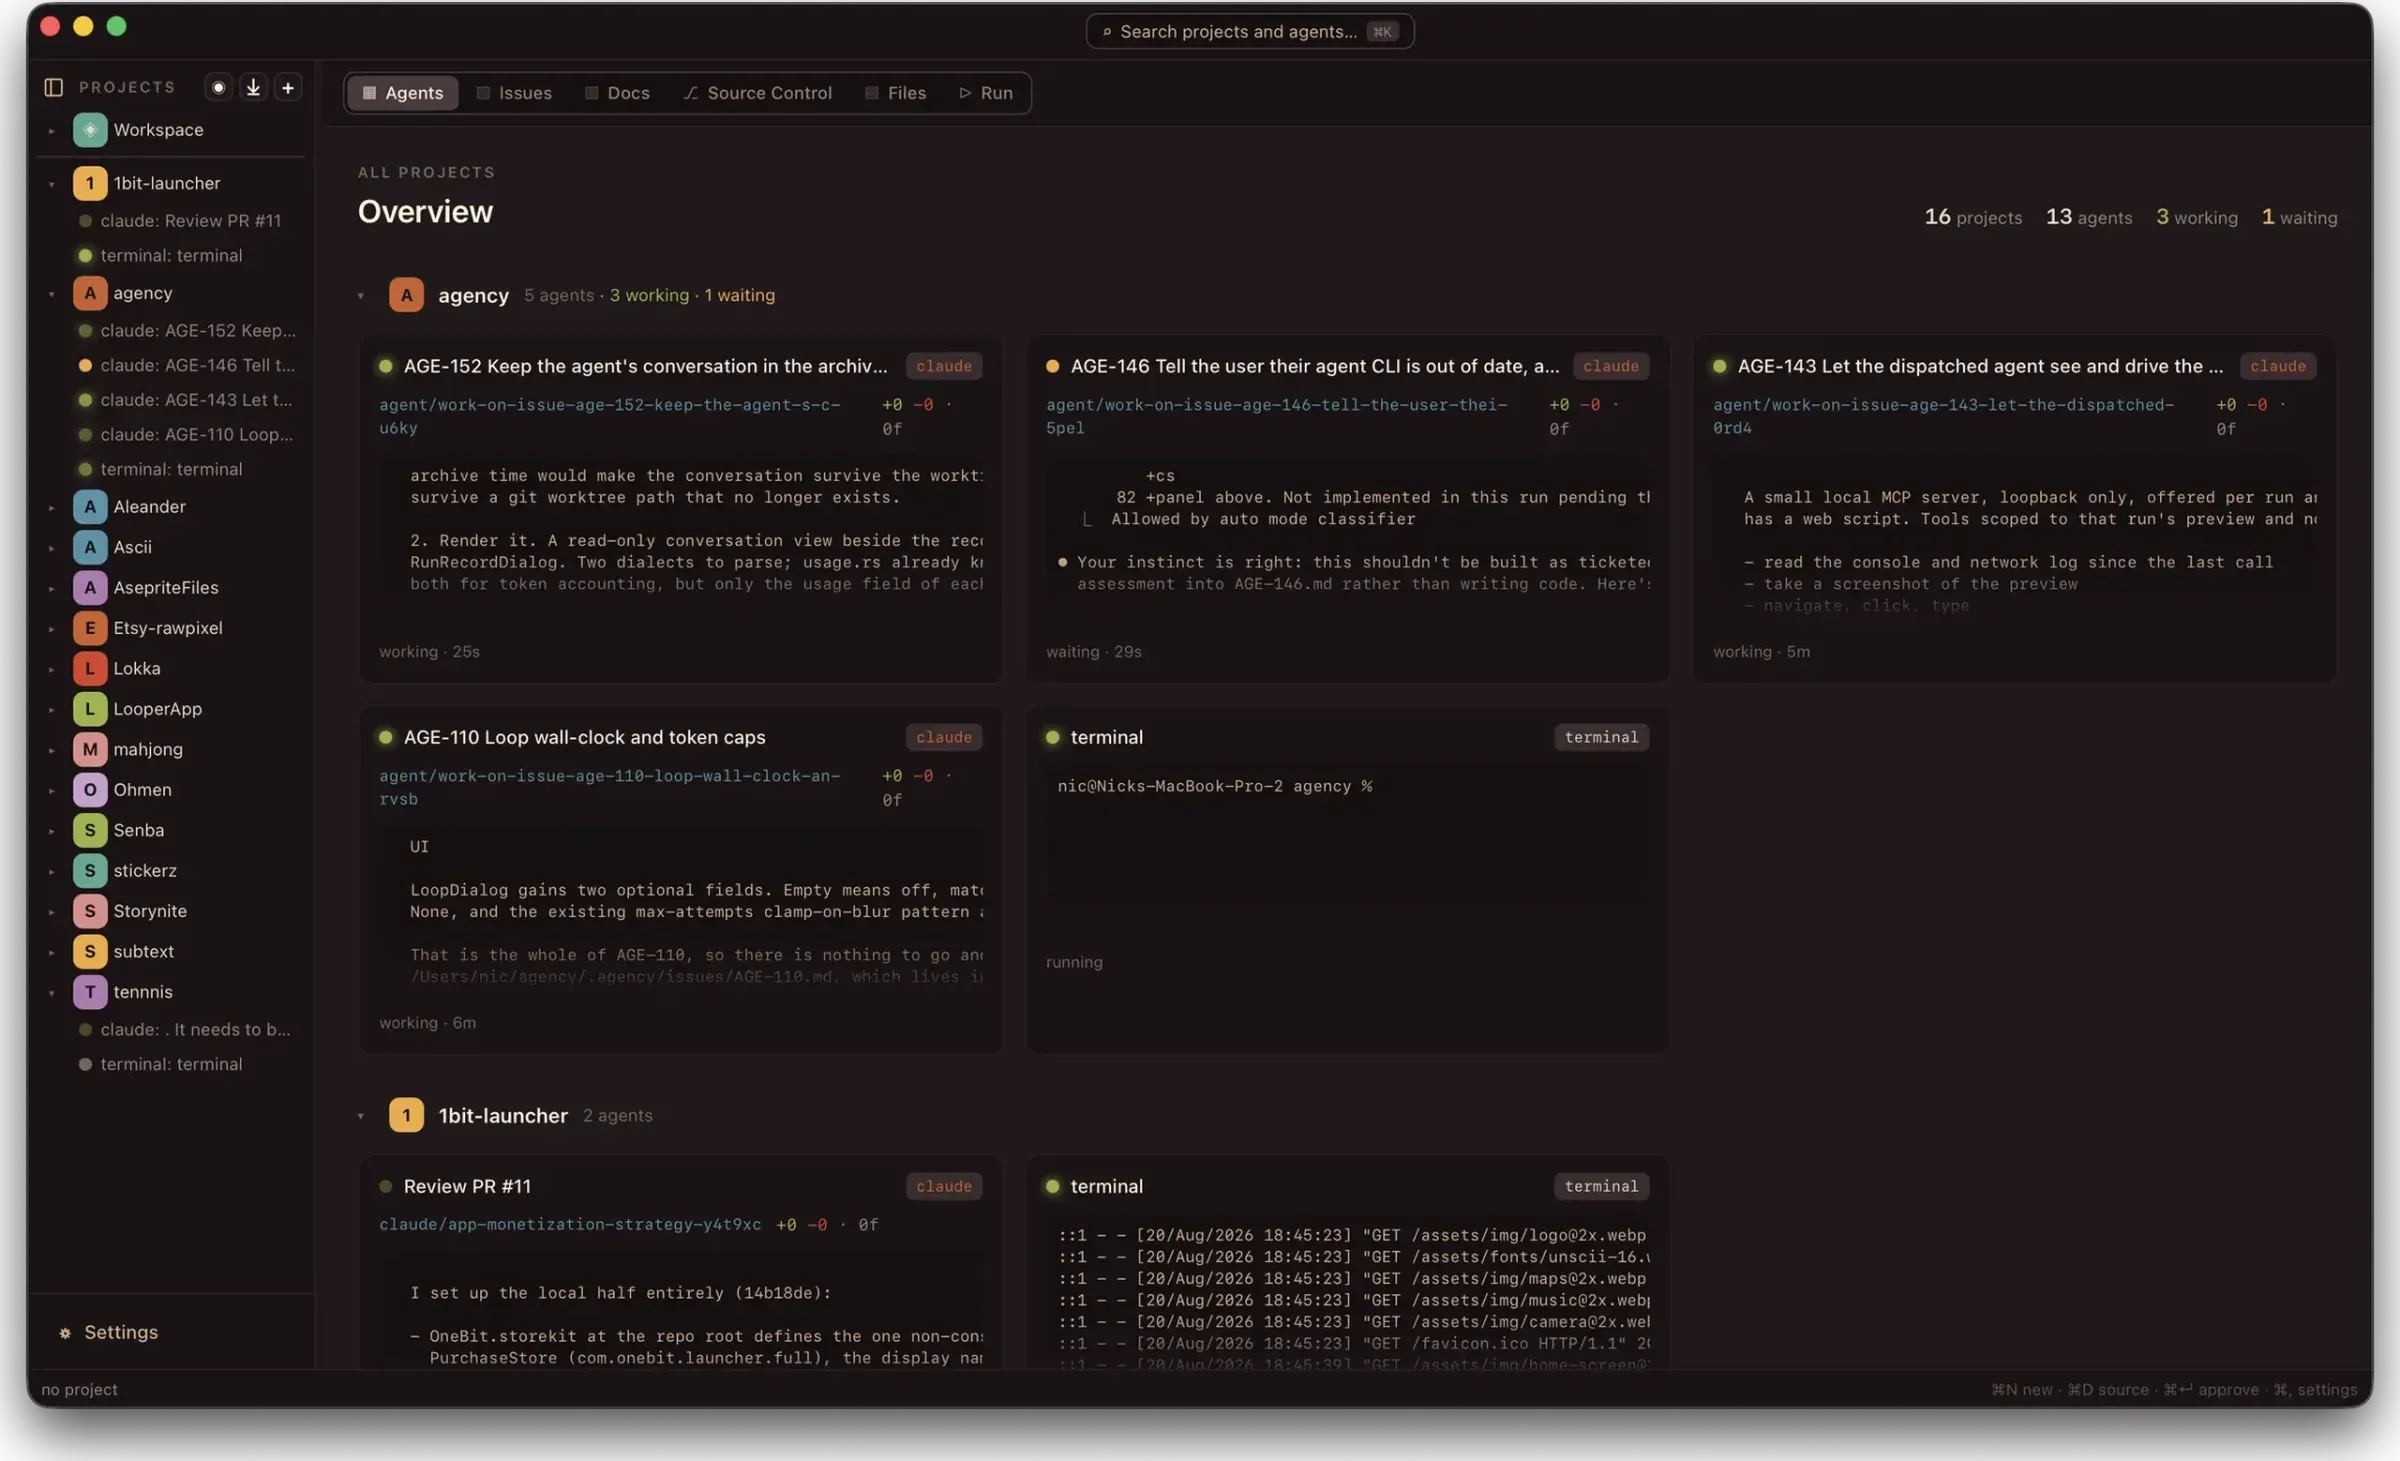Switch to the Issues tab
The width and height of the screenshot is (2400, 1461).
click(514, 93)
